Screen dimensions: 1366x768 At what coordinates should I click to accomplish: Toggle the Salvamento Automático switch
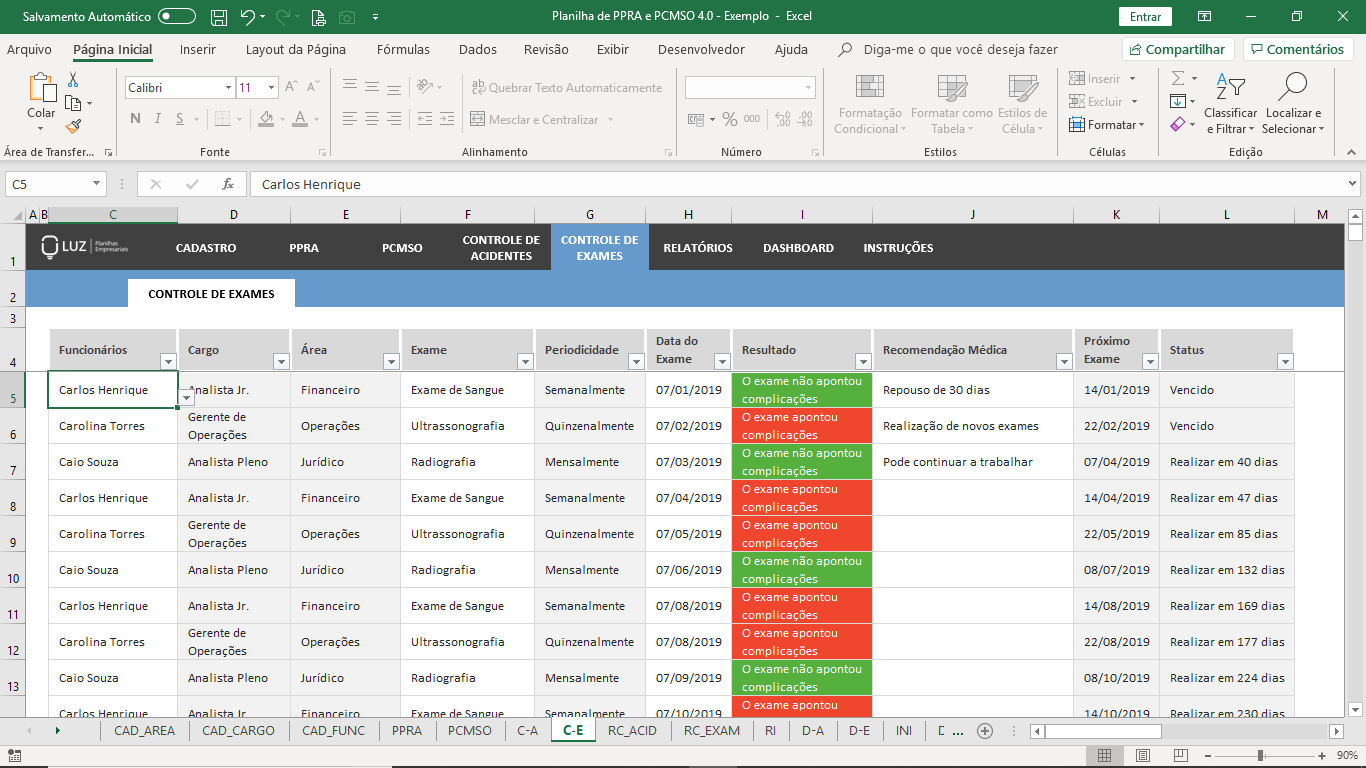coord(177,17)
